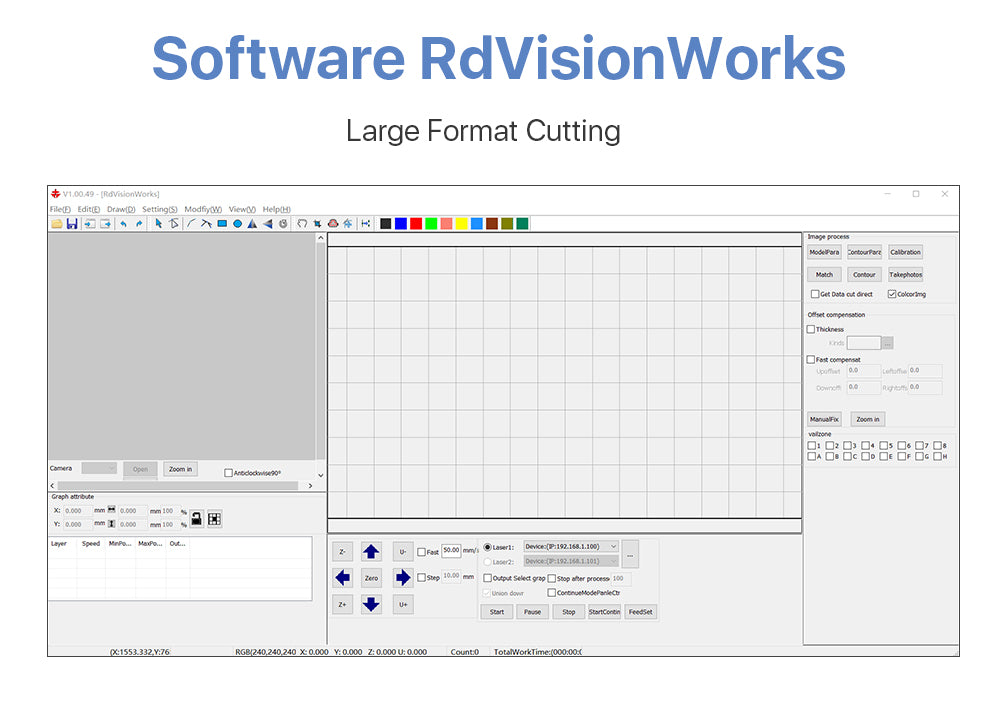Click the Pause button

click(533, 612)
